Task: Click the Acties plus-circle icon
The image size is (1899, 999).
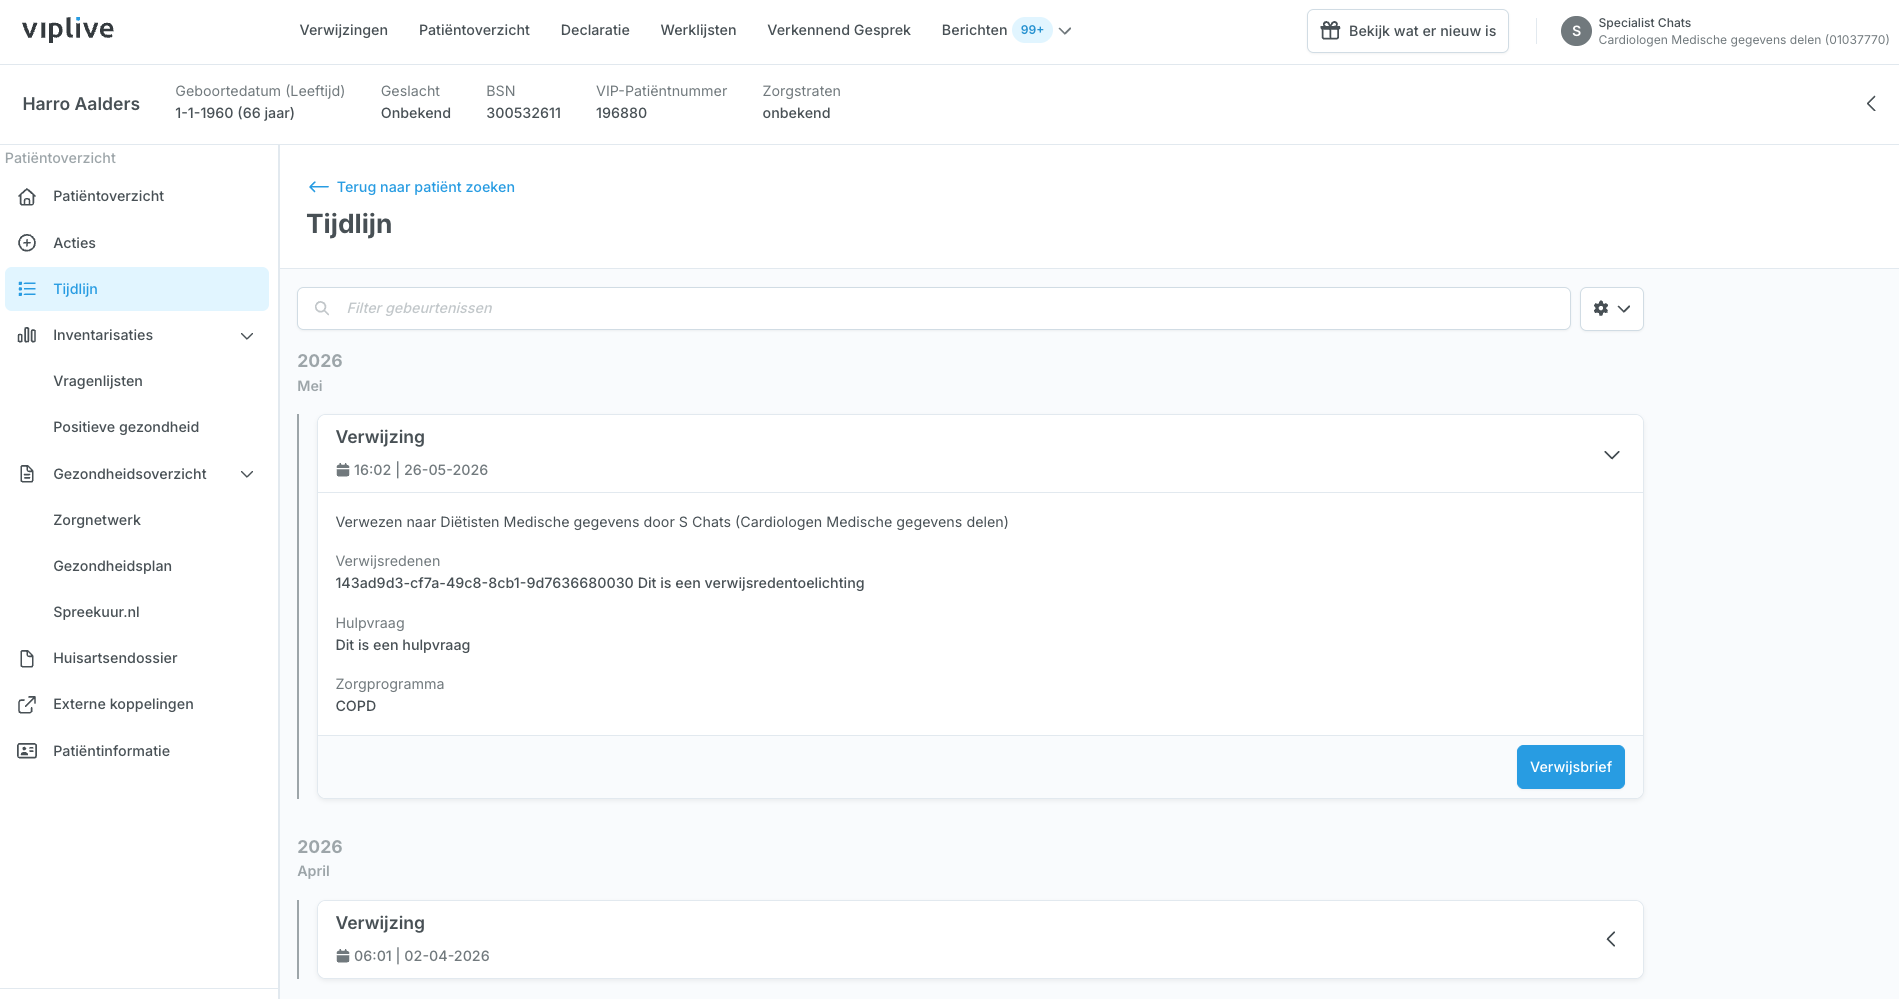Action: 27,243
